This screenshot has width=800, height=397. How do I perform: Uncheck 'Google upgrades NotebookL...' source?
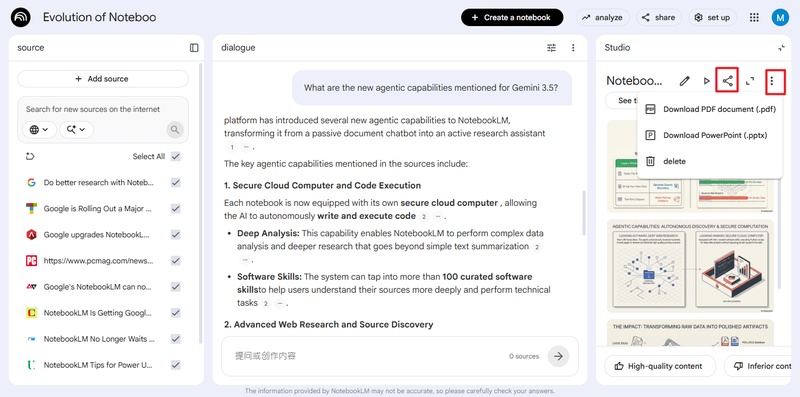[x=176, y=234]
